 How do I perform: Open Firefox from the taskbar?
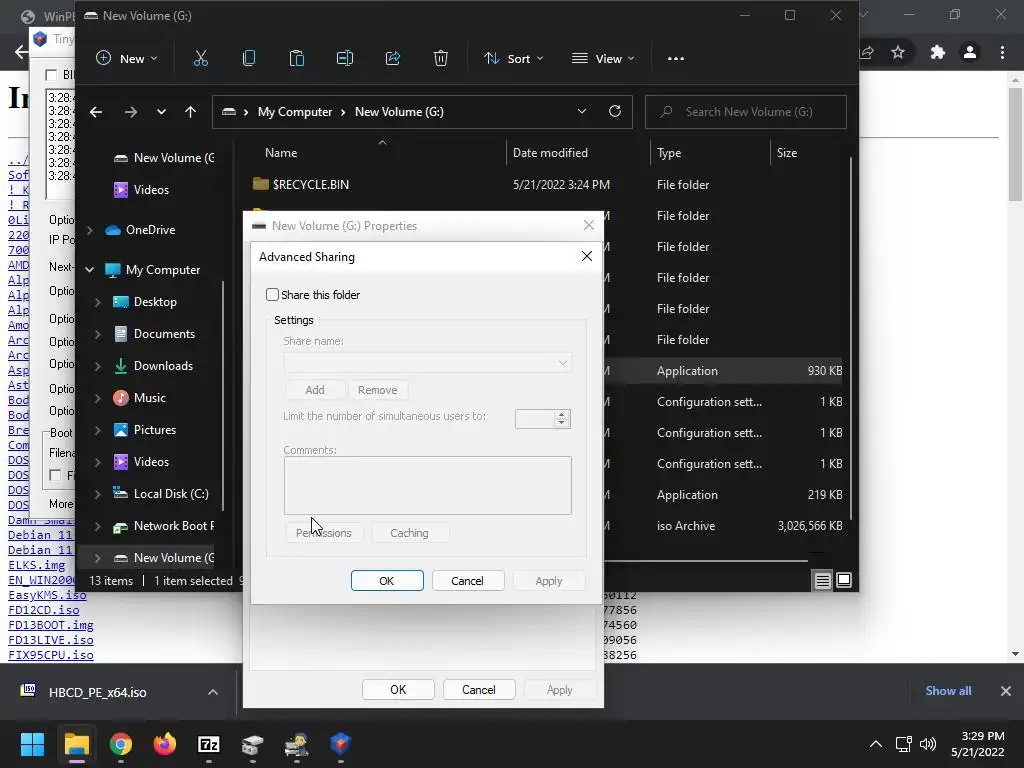pyautogui.click(x=165, y=744)
